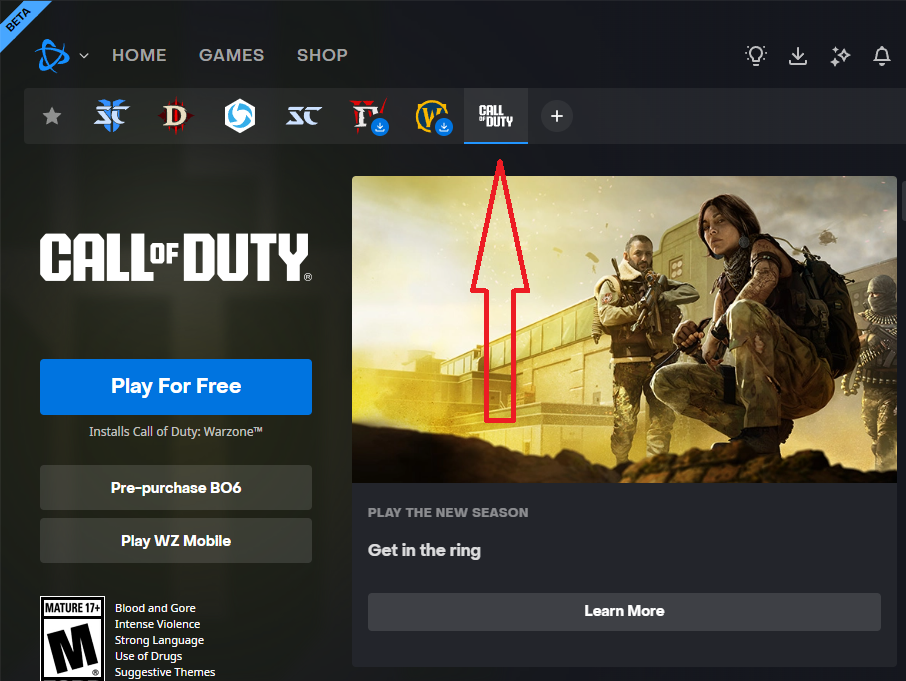Click 'Installs Call of Duty: Warzone' text
The image size is (906, 681).
176,431
